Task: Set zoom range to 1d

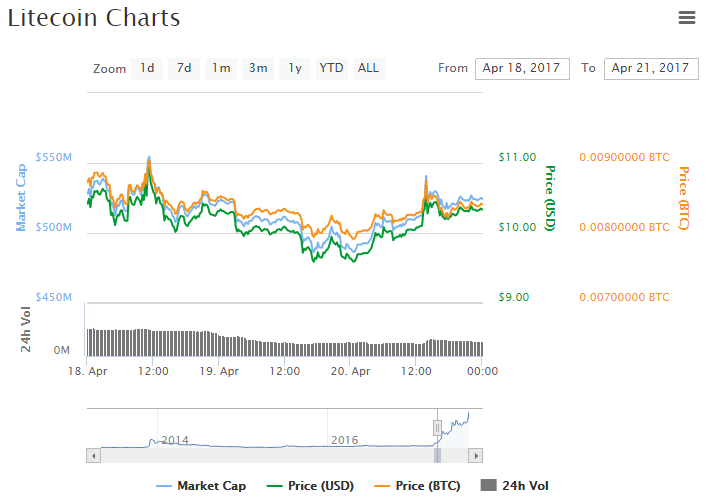Action: point(147,69)
